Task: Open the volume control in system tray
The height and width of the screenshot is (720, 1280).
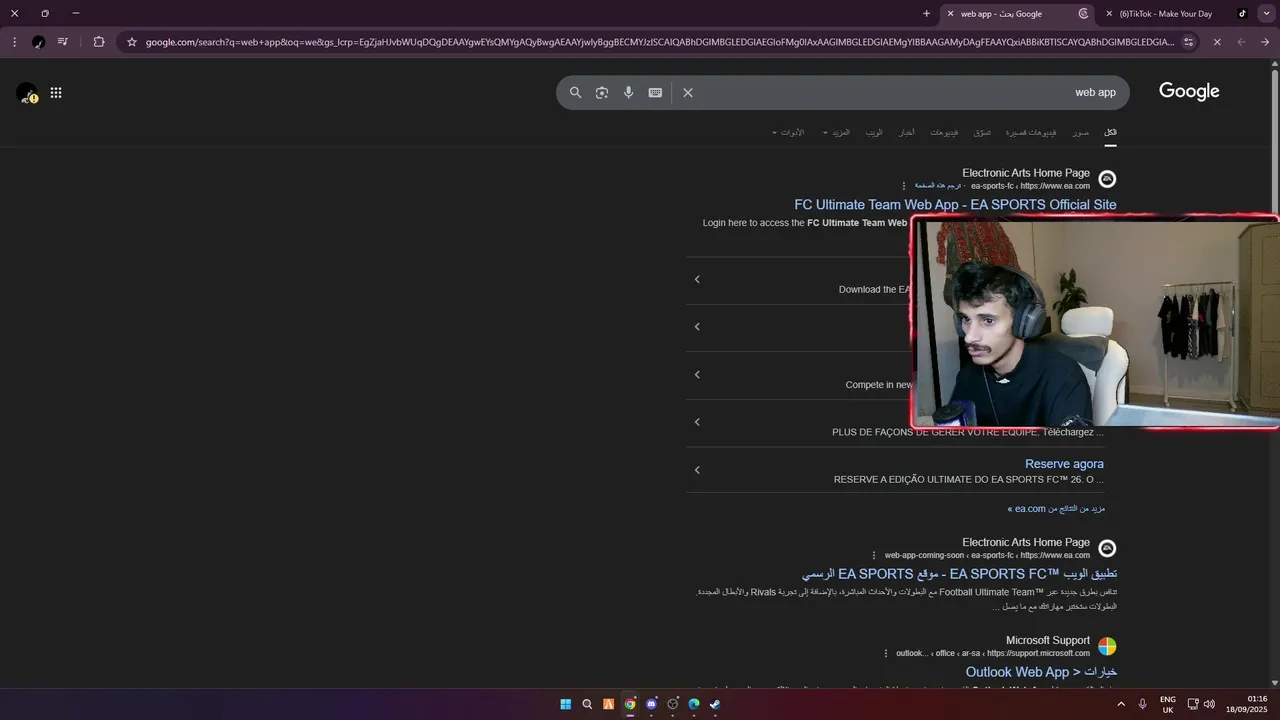Action: tap(1209, 704)
